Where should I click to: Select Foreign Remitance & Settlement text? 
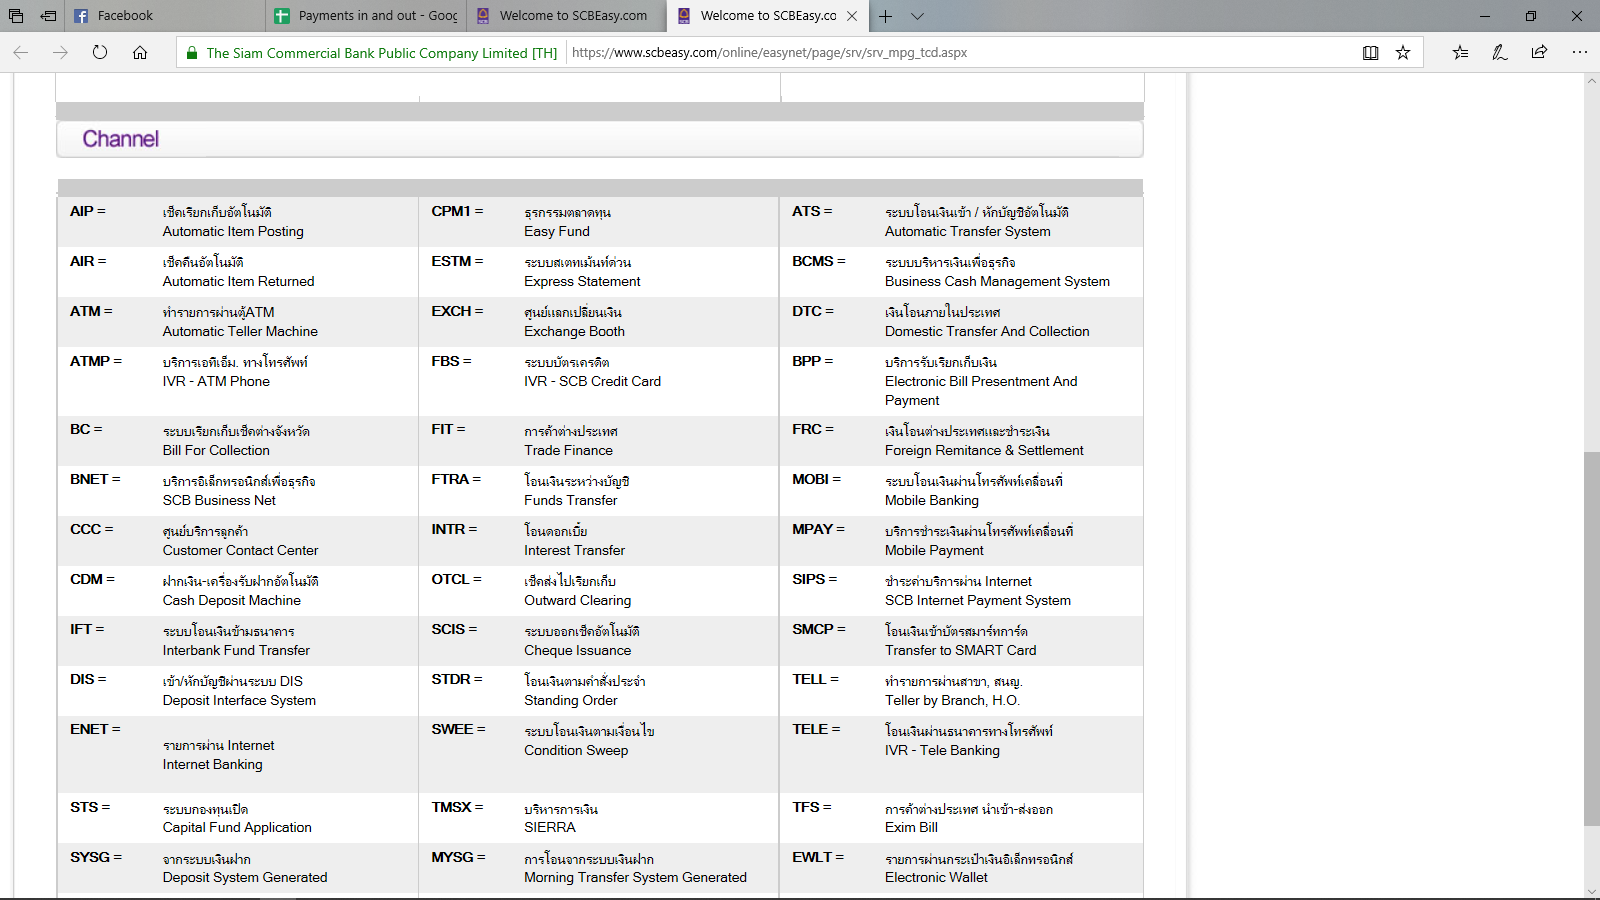click(984, 450)
